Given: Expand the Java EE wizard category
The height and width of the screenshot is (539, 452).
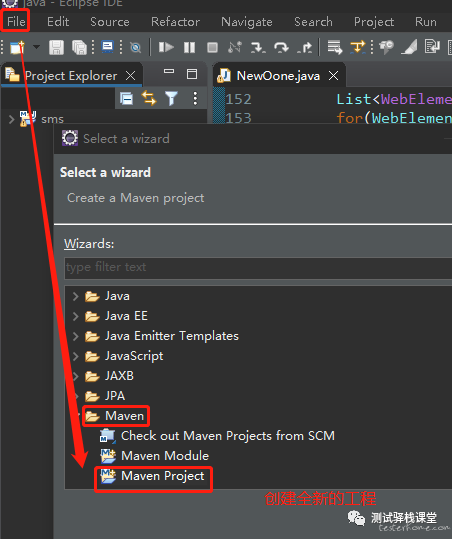Looking at the screenshot, I should (76, 316).
